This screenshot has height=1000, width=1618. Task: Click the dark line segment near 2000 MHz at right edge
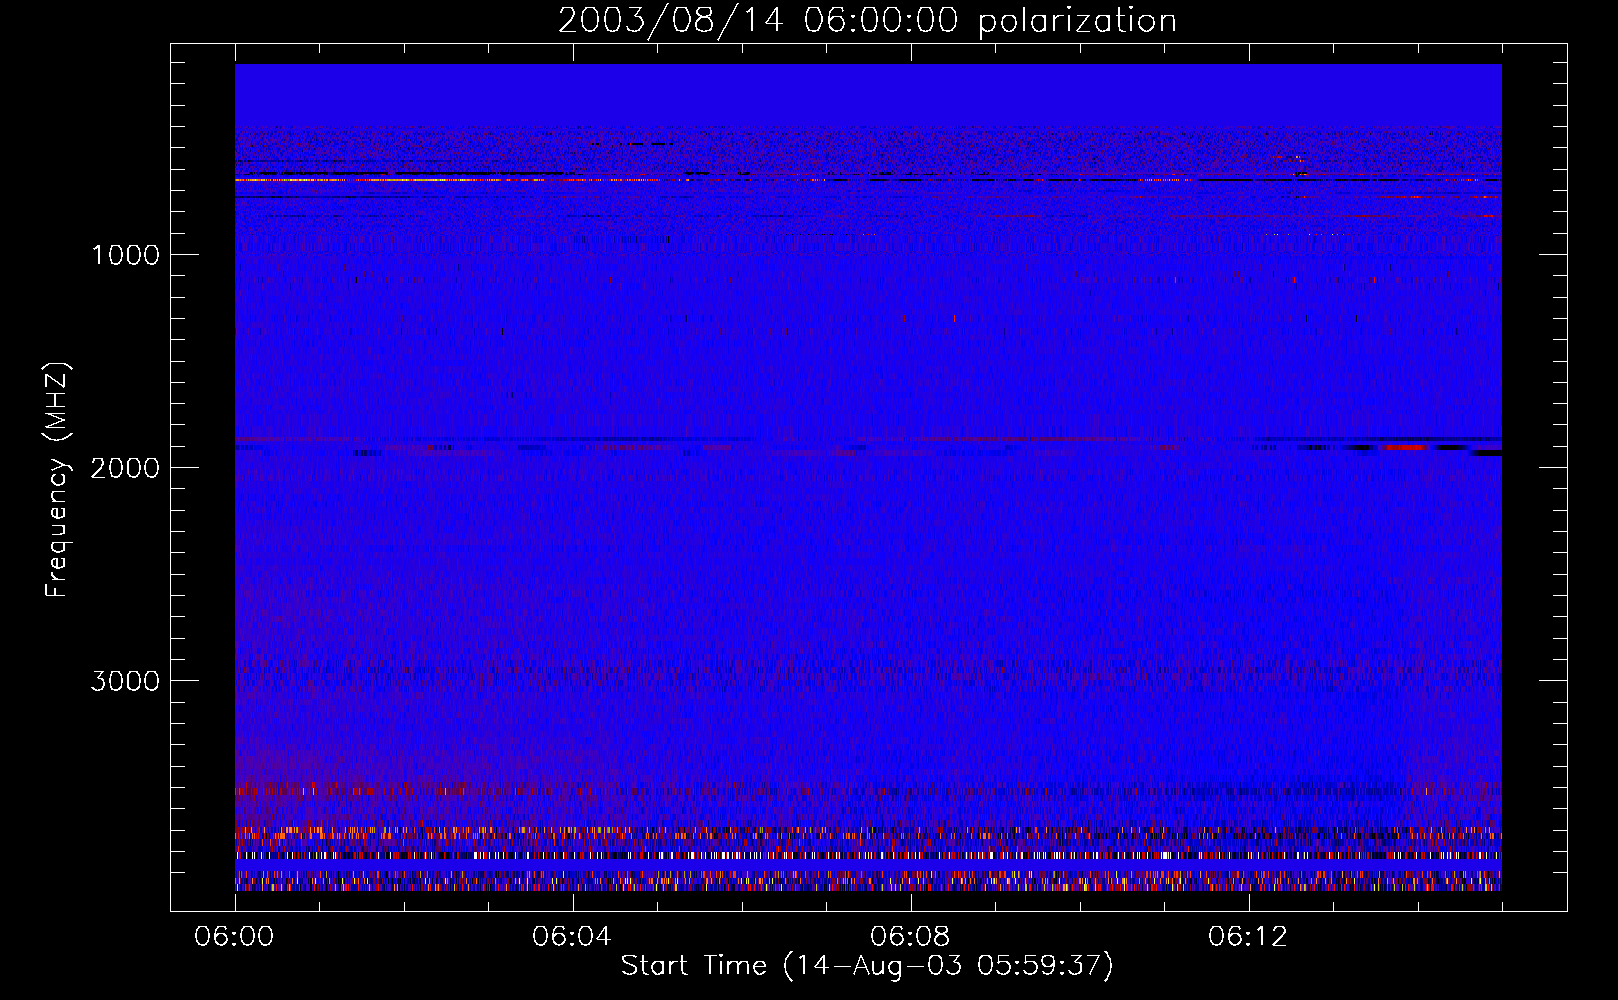click(x=1488, y=453)
